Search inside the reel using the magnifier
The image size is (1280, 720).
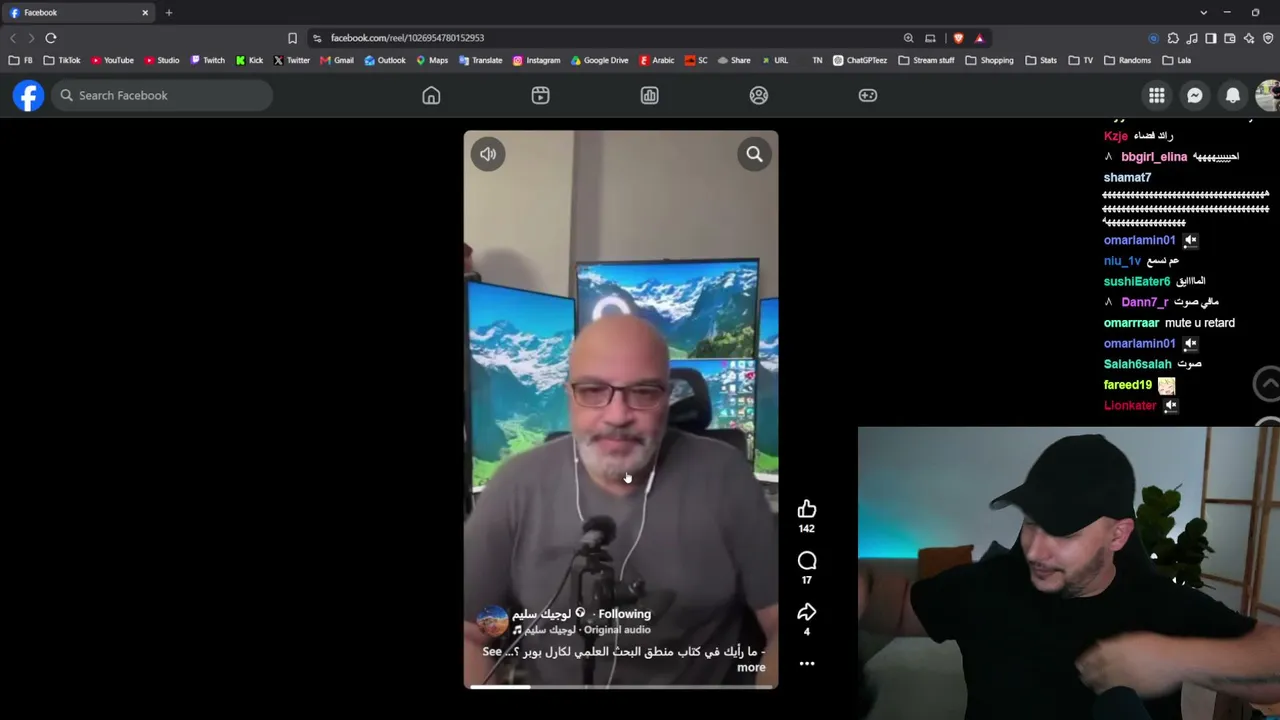[754, 154]
